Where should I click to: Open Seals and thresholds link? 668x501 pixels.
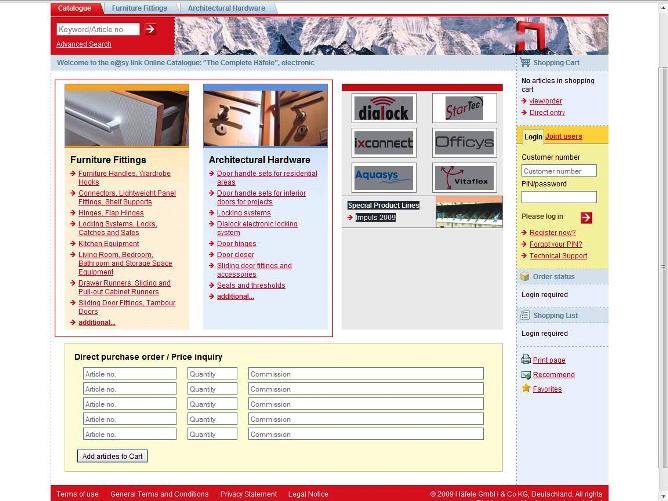click(x=251, y=285)
